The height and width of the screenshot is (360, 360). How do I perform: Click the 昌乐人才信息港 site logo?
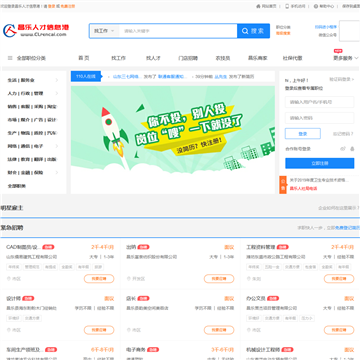tap(36, 30)
